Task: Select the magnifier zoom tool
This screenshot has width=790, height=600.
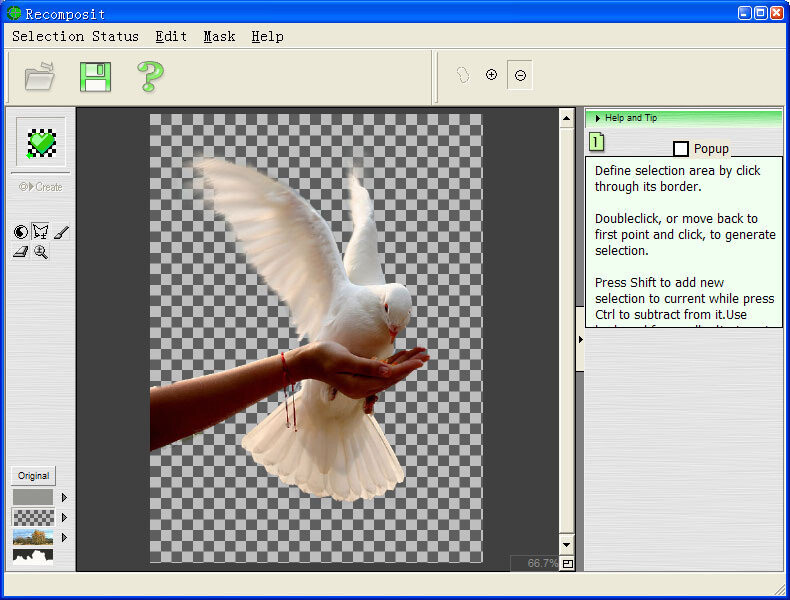Action: click(x=40, y=252)
